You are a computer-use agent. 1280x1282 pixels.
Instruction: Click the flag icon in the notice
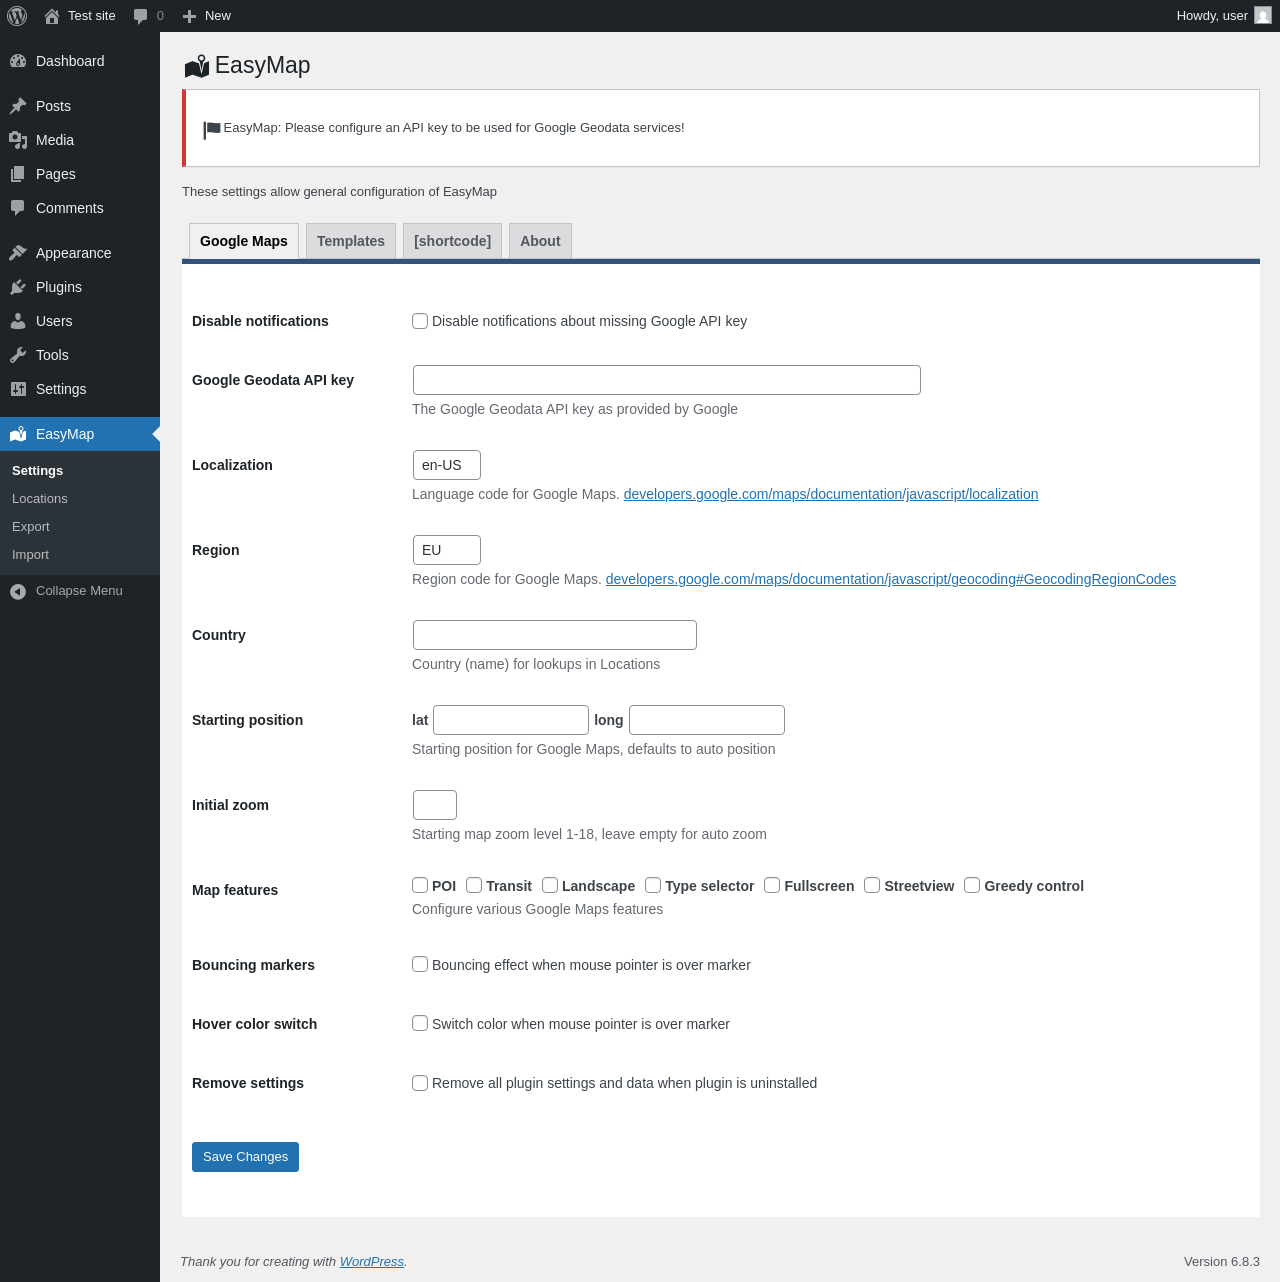coord(212,130)
